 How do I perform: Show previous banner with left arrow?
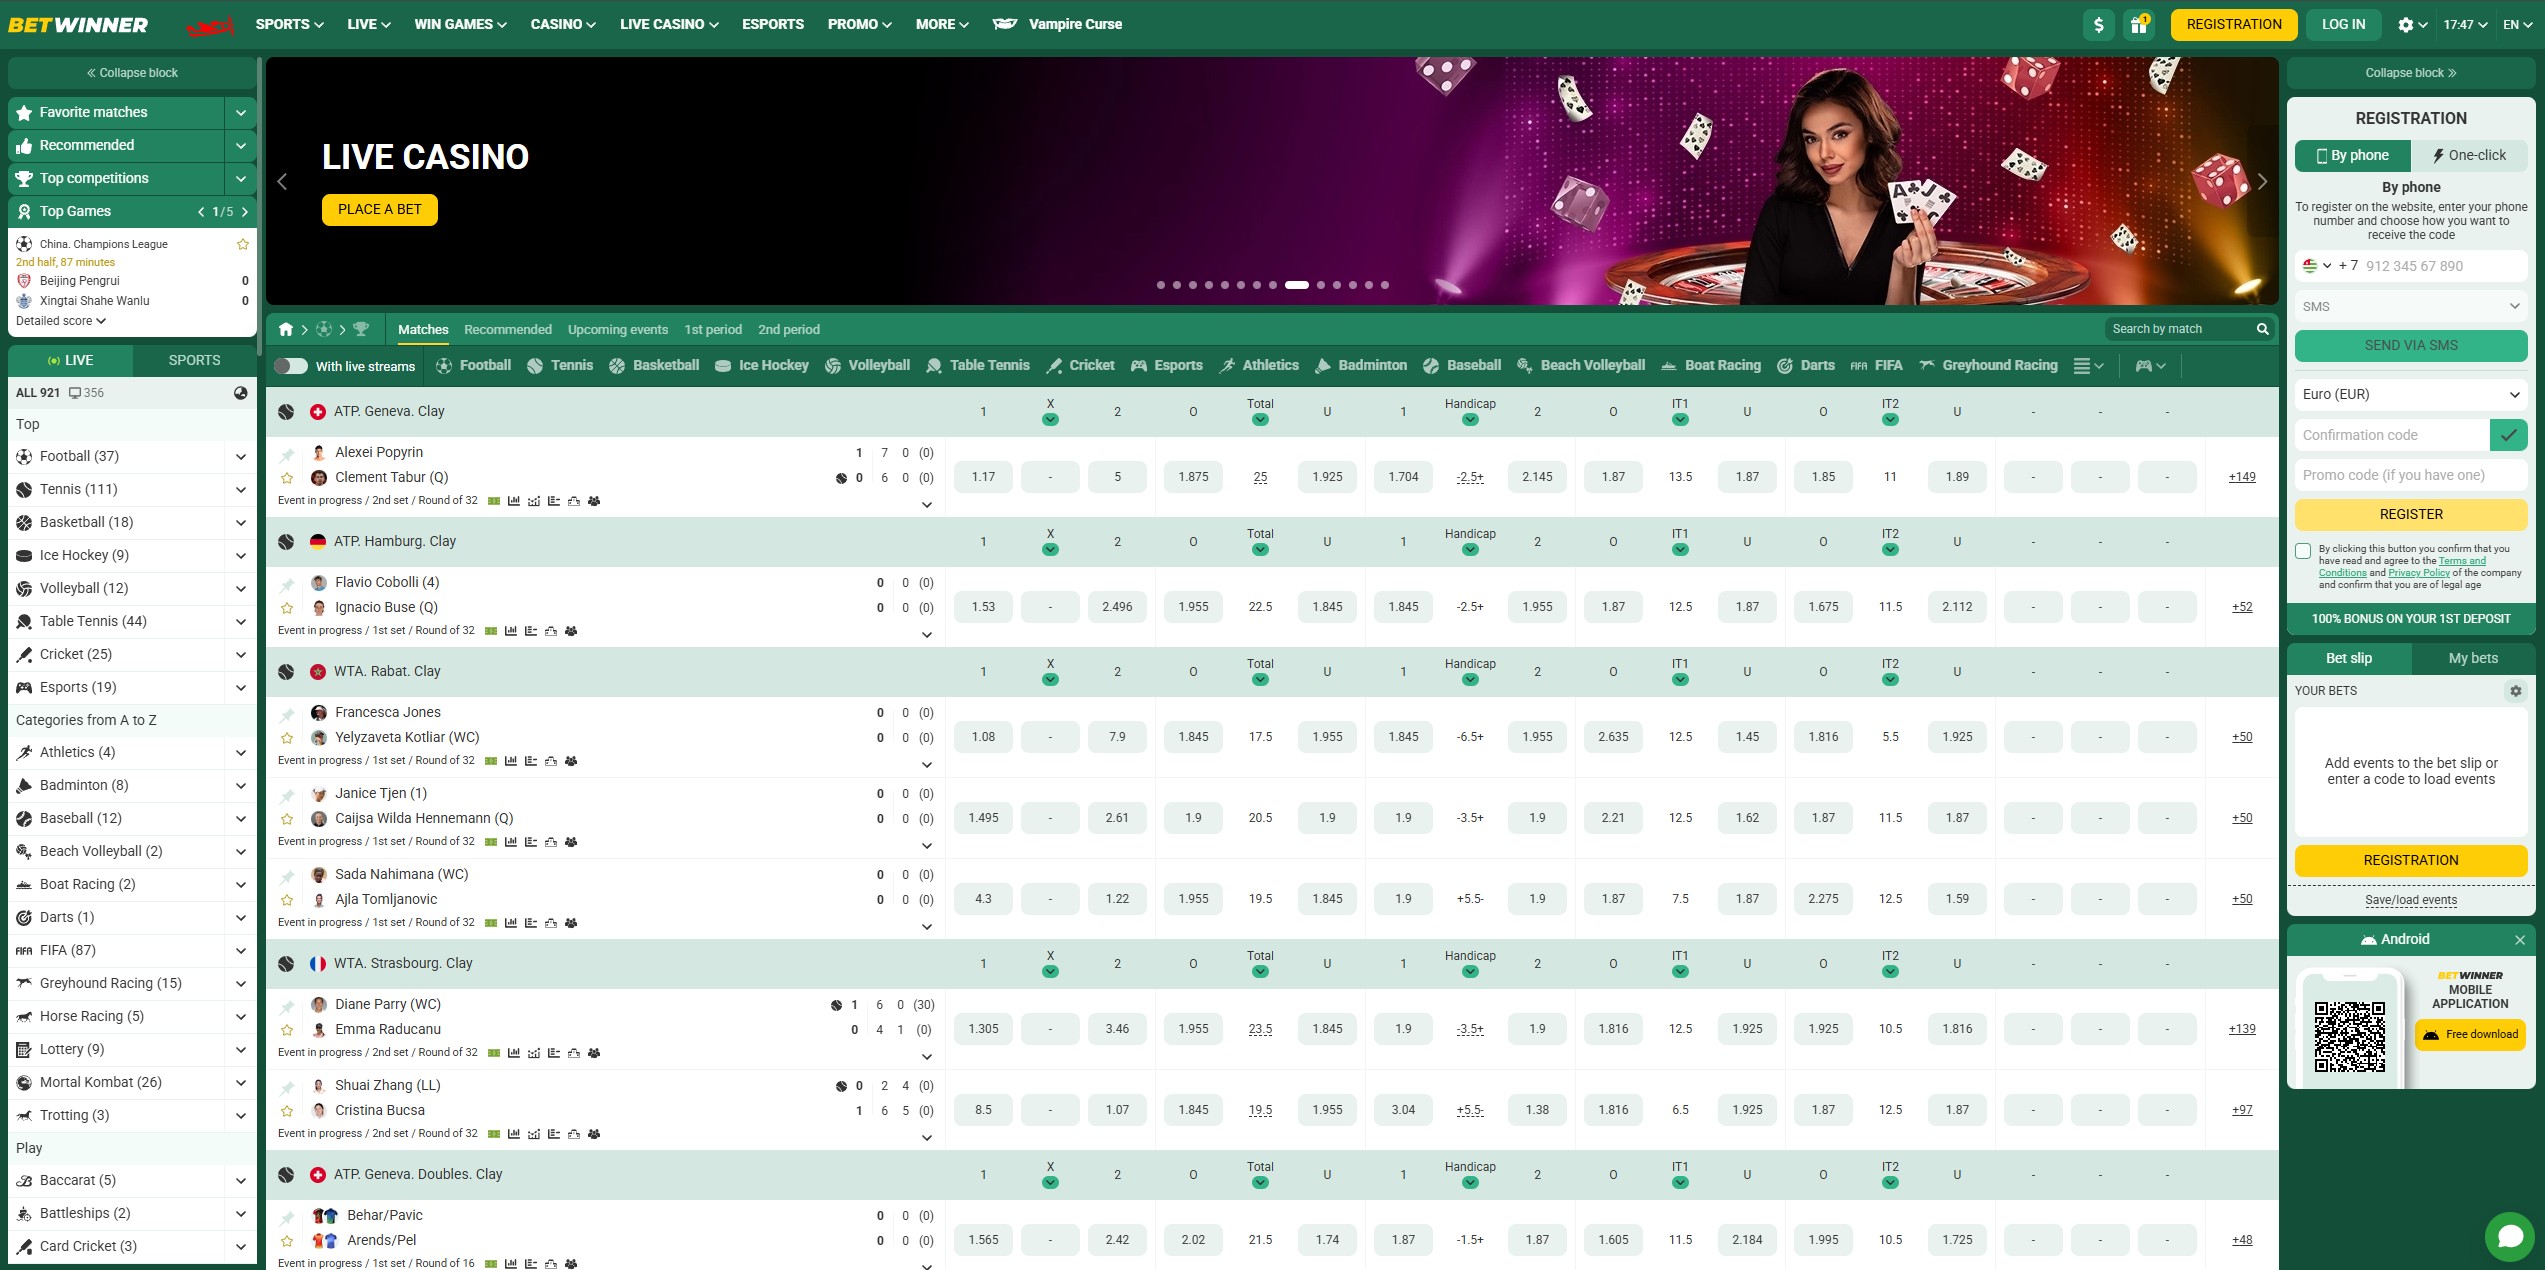pyautogui.click(x=282, y=181)
